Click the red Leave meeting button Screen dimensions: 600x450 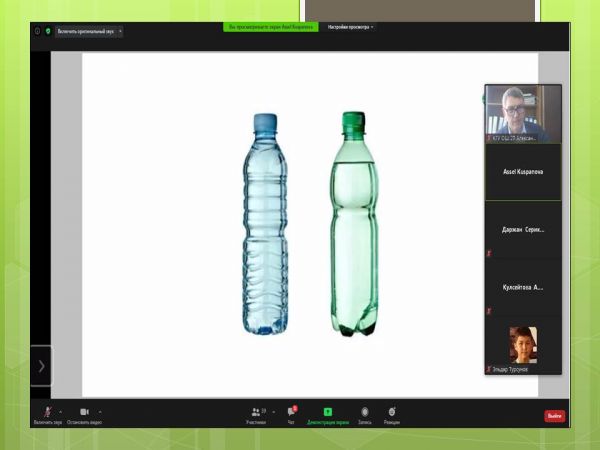coord(554,415)
